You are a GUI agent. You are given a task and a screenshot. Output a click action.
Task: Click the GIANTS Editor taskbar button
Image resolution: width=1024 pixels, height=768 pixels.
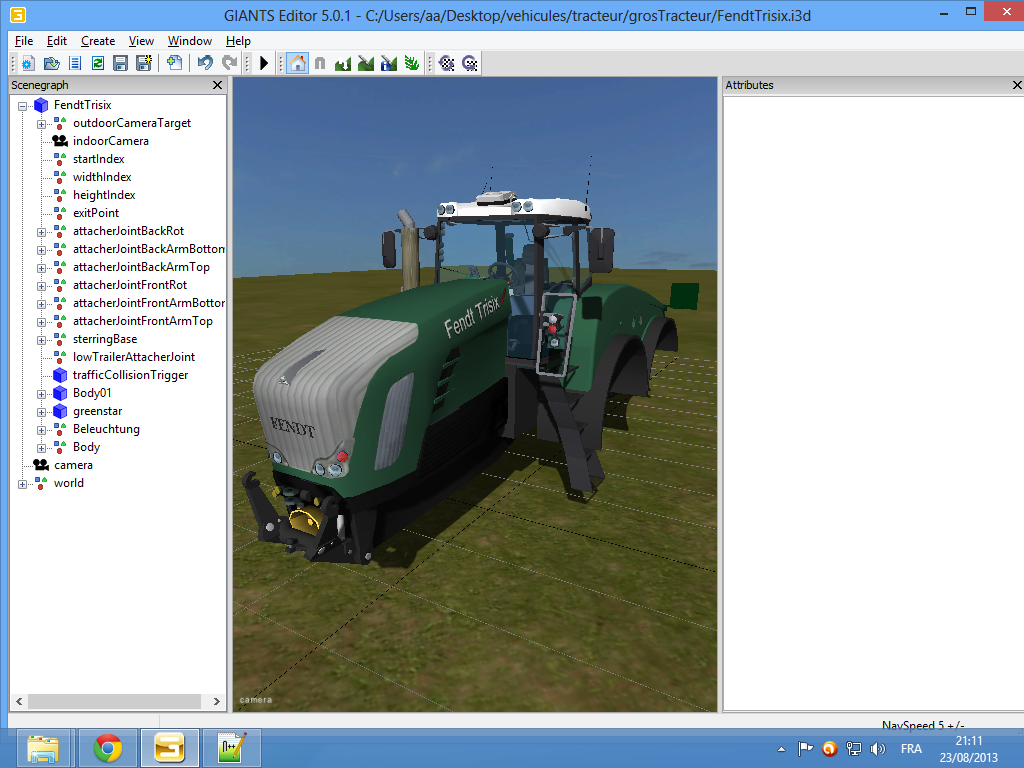pyautogui.click(x=170, y=748)
